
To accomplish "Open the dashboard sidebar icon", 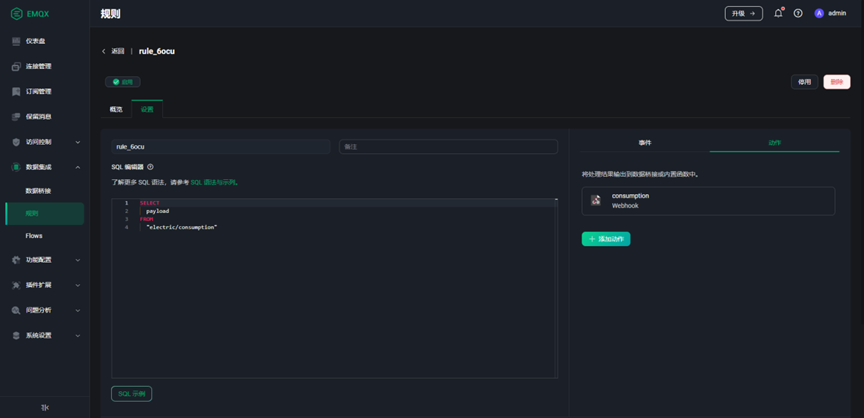I will click(17, 41).
